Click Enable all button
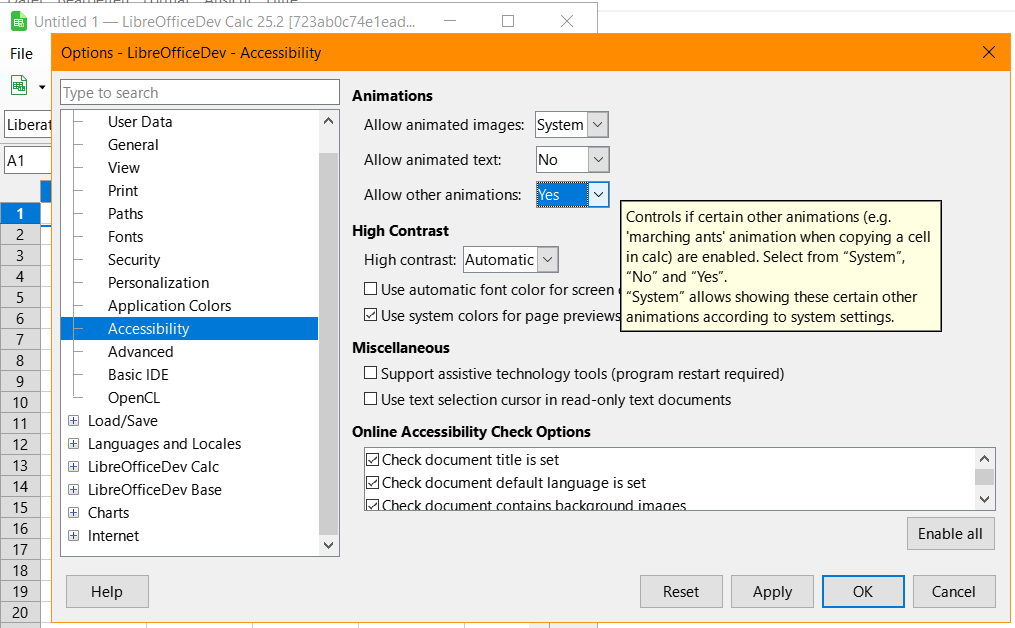Screen dimensions: 1015x628 [x=950, y=533]
